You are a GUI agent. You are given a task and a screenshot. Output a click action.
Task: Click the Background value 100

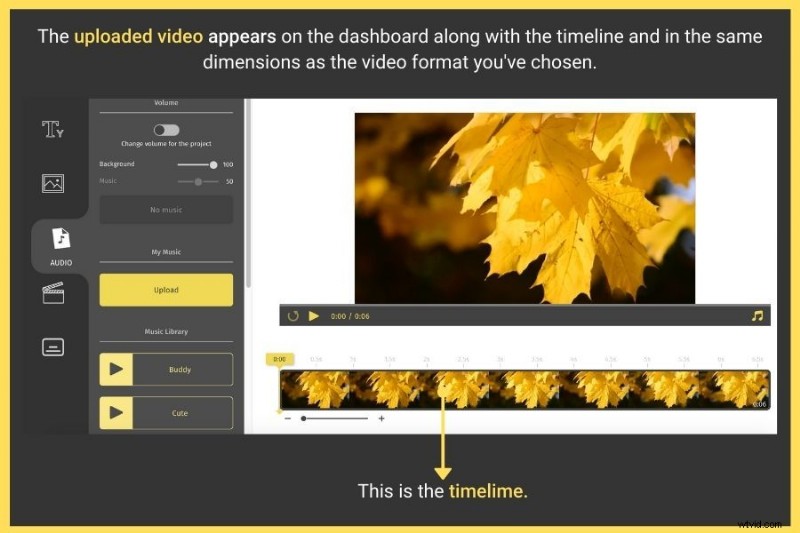coord(228,164)
